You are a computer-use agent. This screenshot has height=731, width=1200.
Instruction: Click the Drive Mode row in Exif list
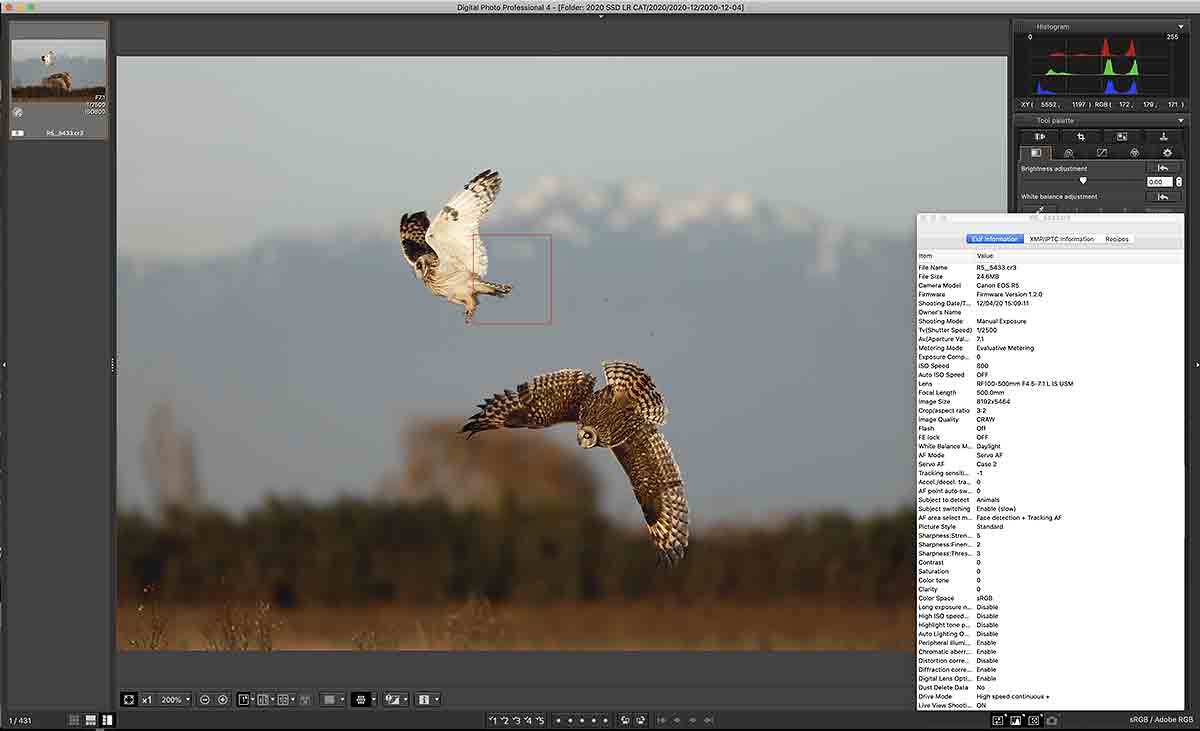(x=1050, y=696)
